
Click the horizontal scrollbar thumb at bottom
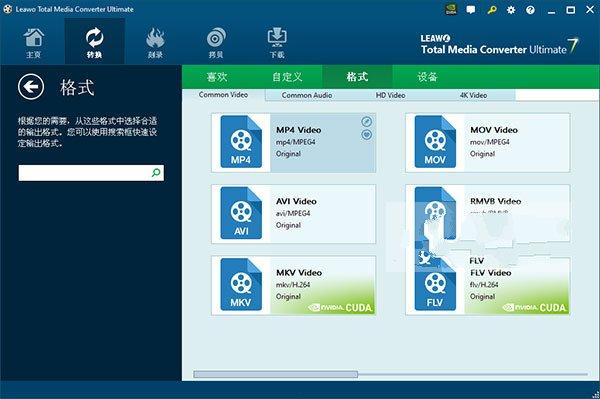coord(276,374)
